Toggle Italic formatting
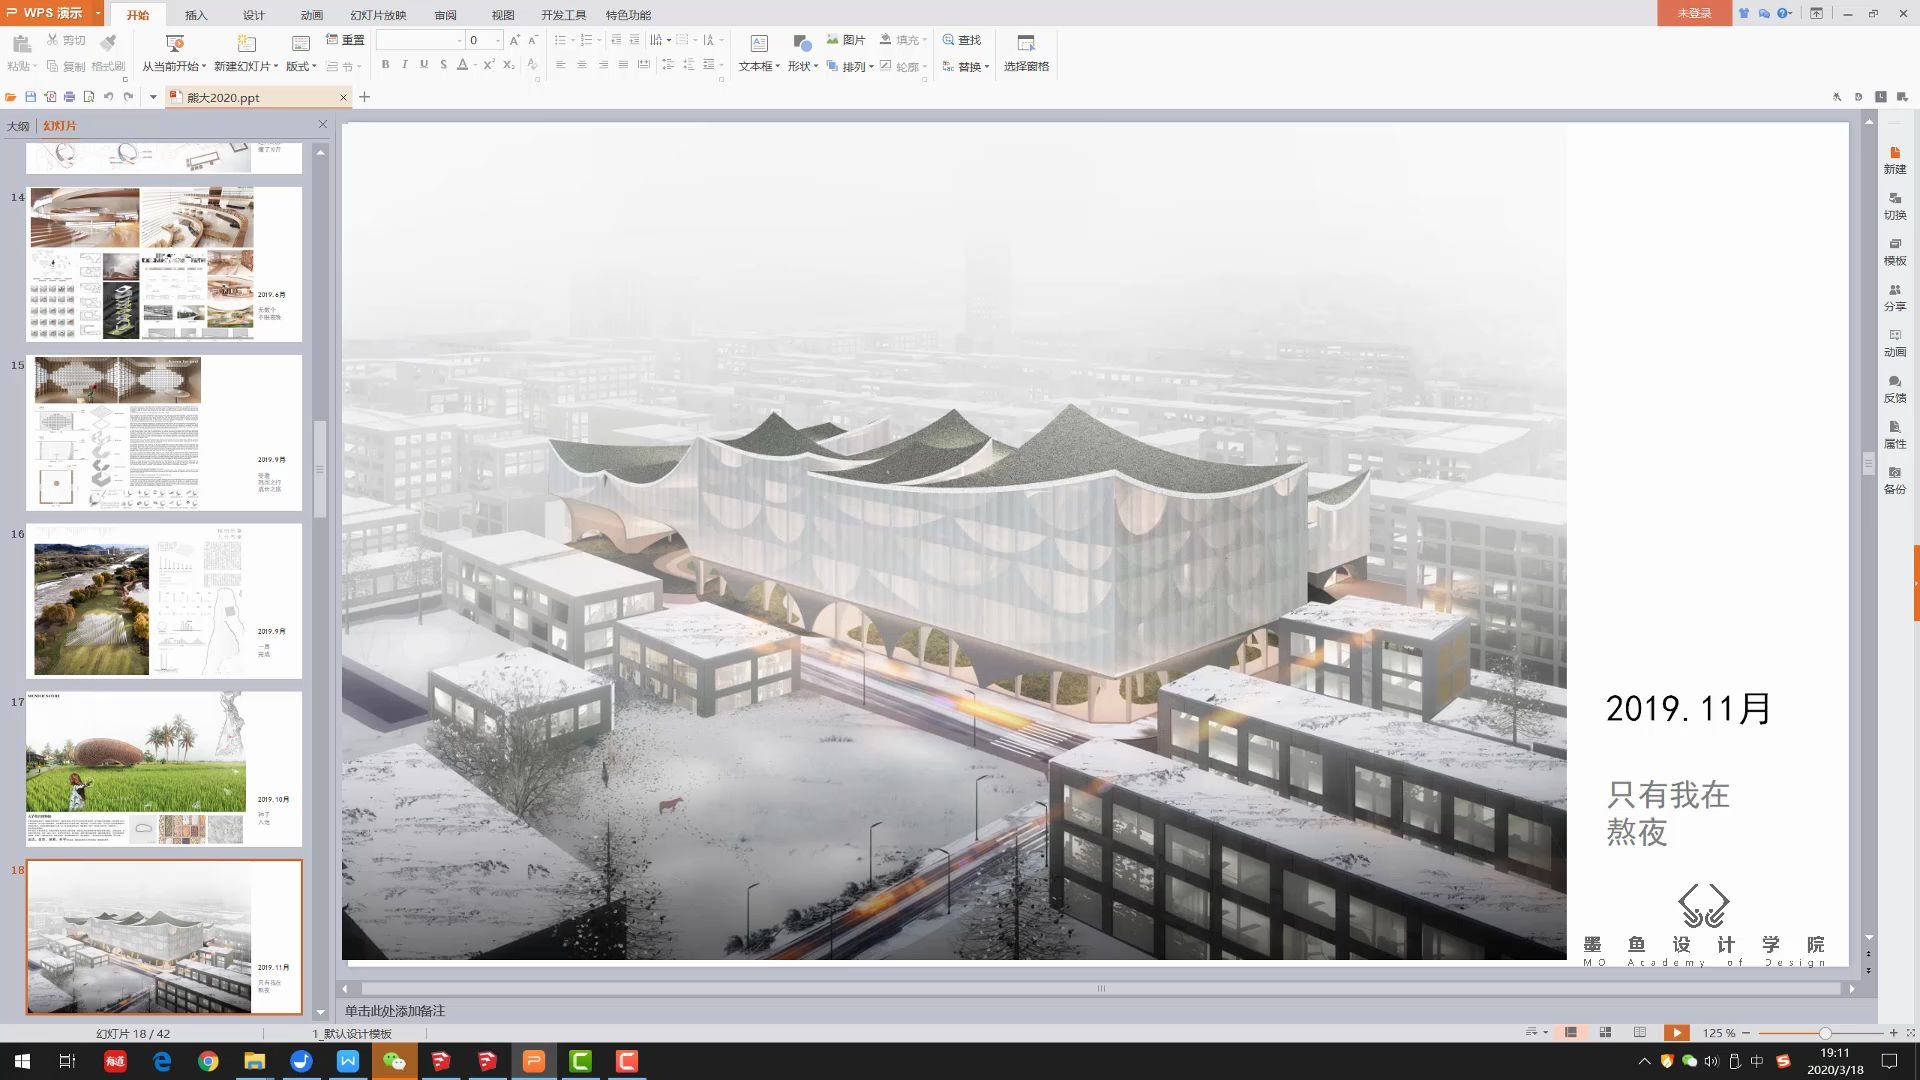Screen dimensions: 1920x1080 click(x=404, y=65)
